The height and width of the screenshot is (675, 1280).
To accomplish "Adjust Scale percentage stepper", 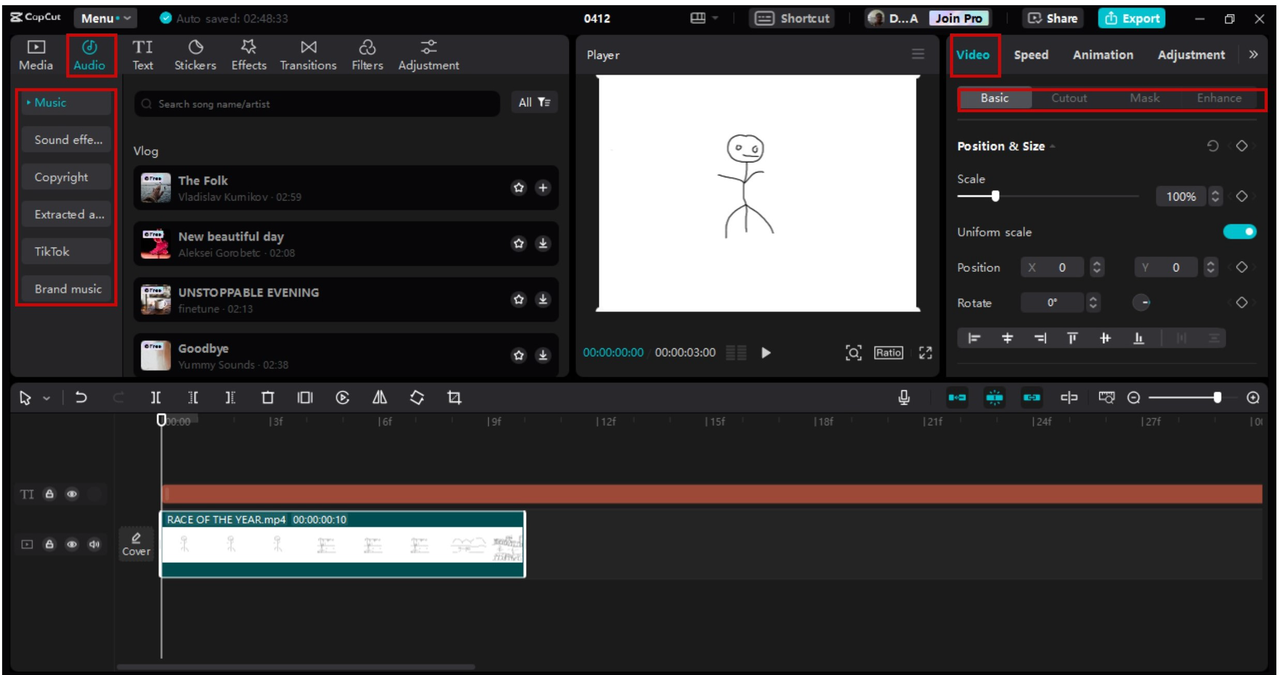I will click(x=1215, y=197).
